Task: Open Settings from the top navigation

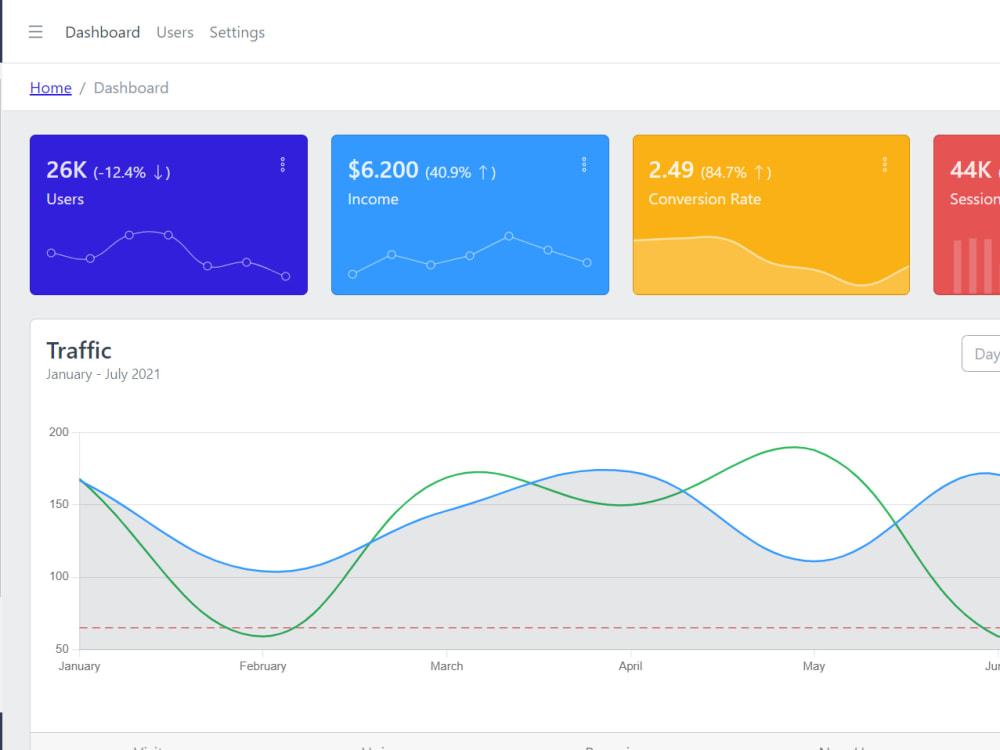Action: point(237,32)
